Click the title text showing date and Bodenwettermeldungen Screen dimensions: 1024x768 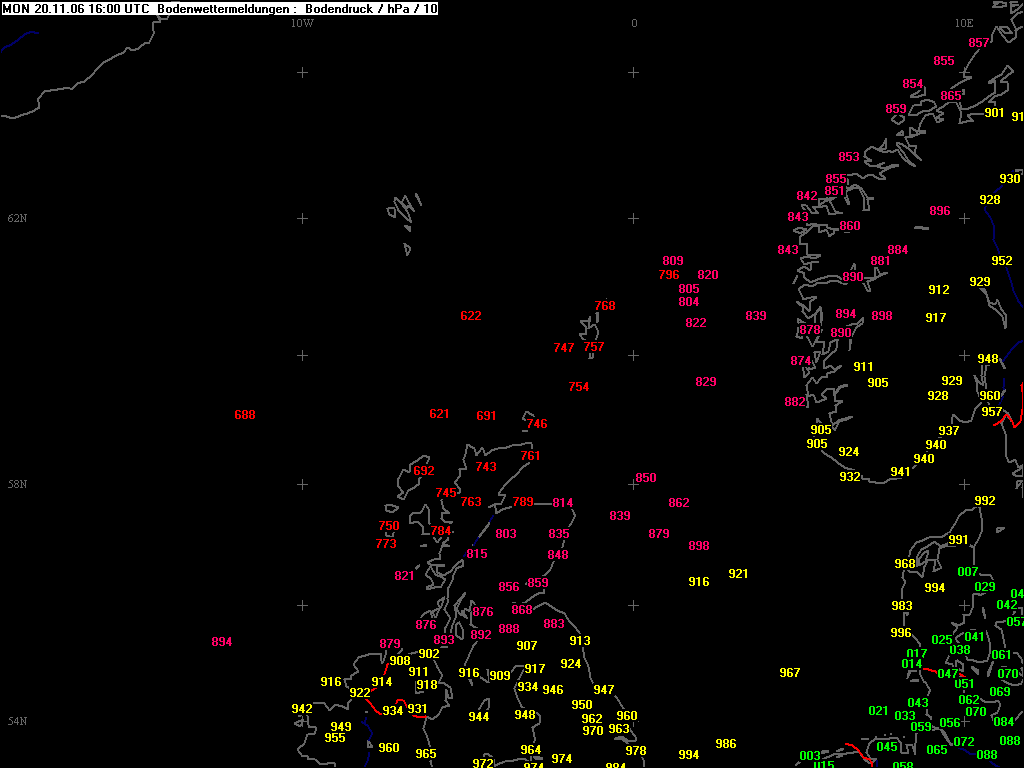219,8
